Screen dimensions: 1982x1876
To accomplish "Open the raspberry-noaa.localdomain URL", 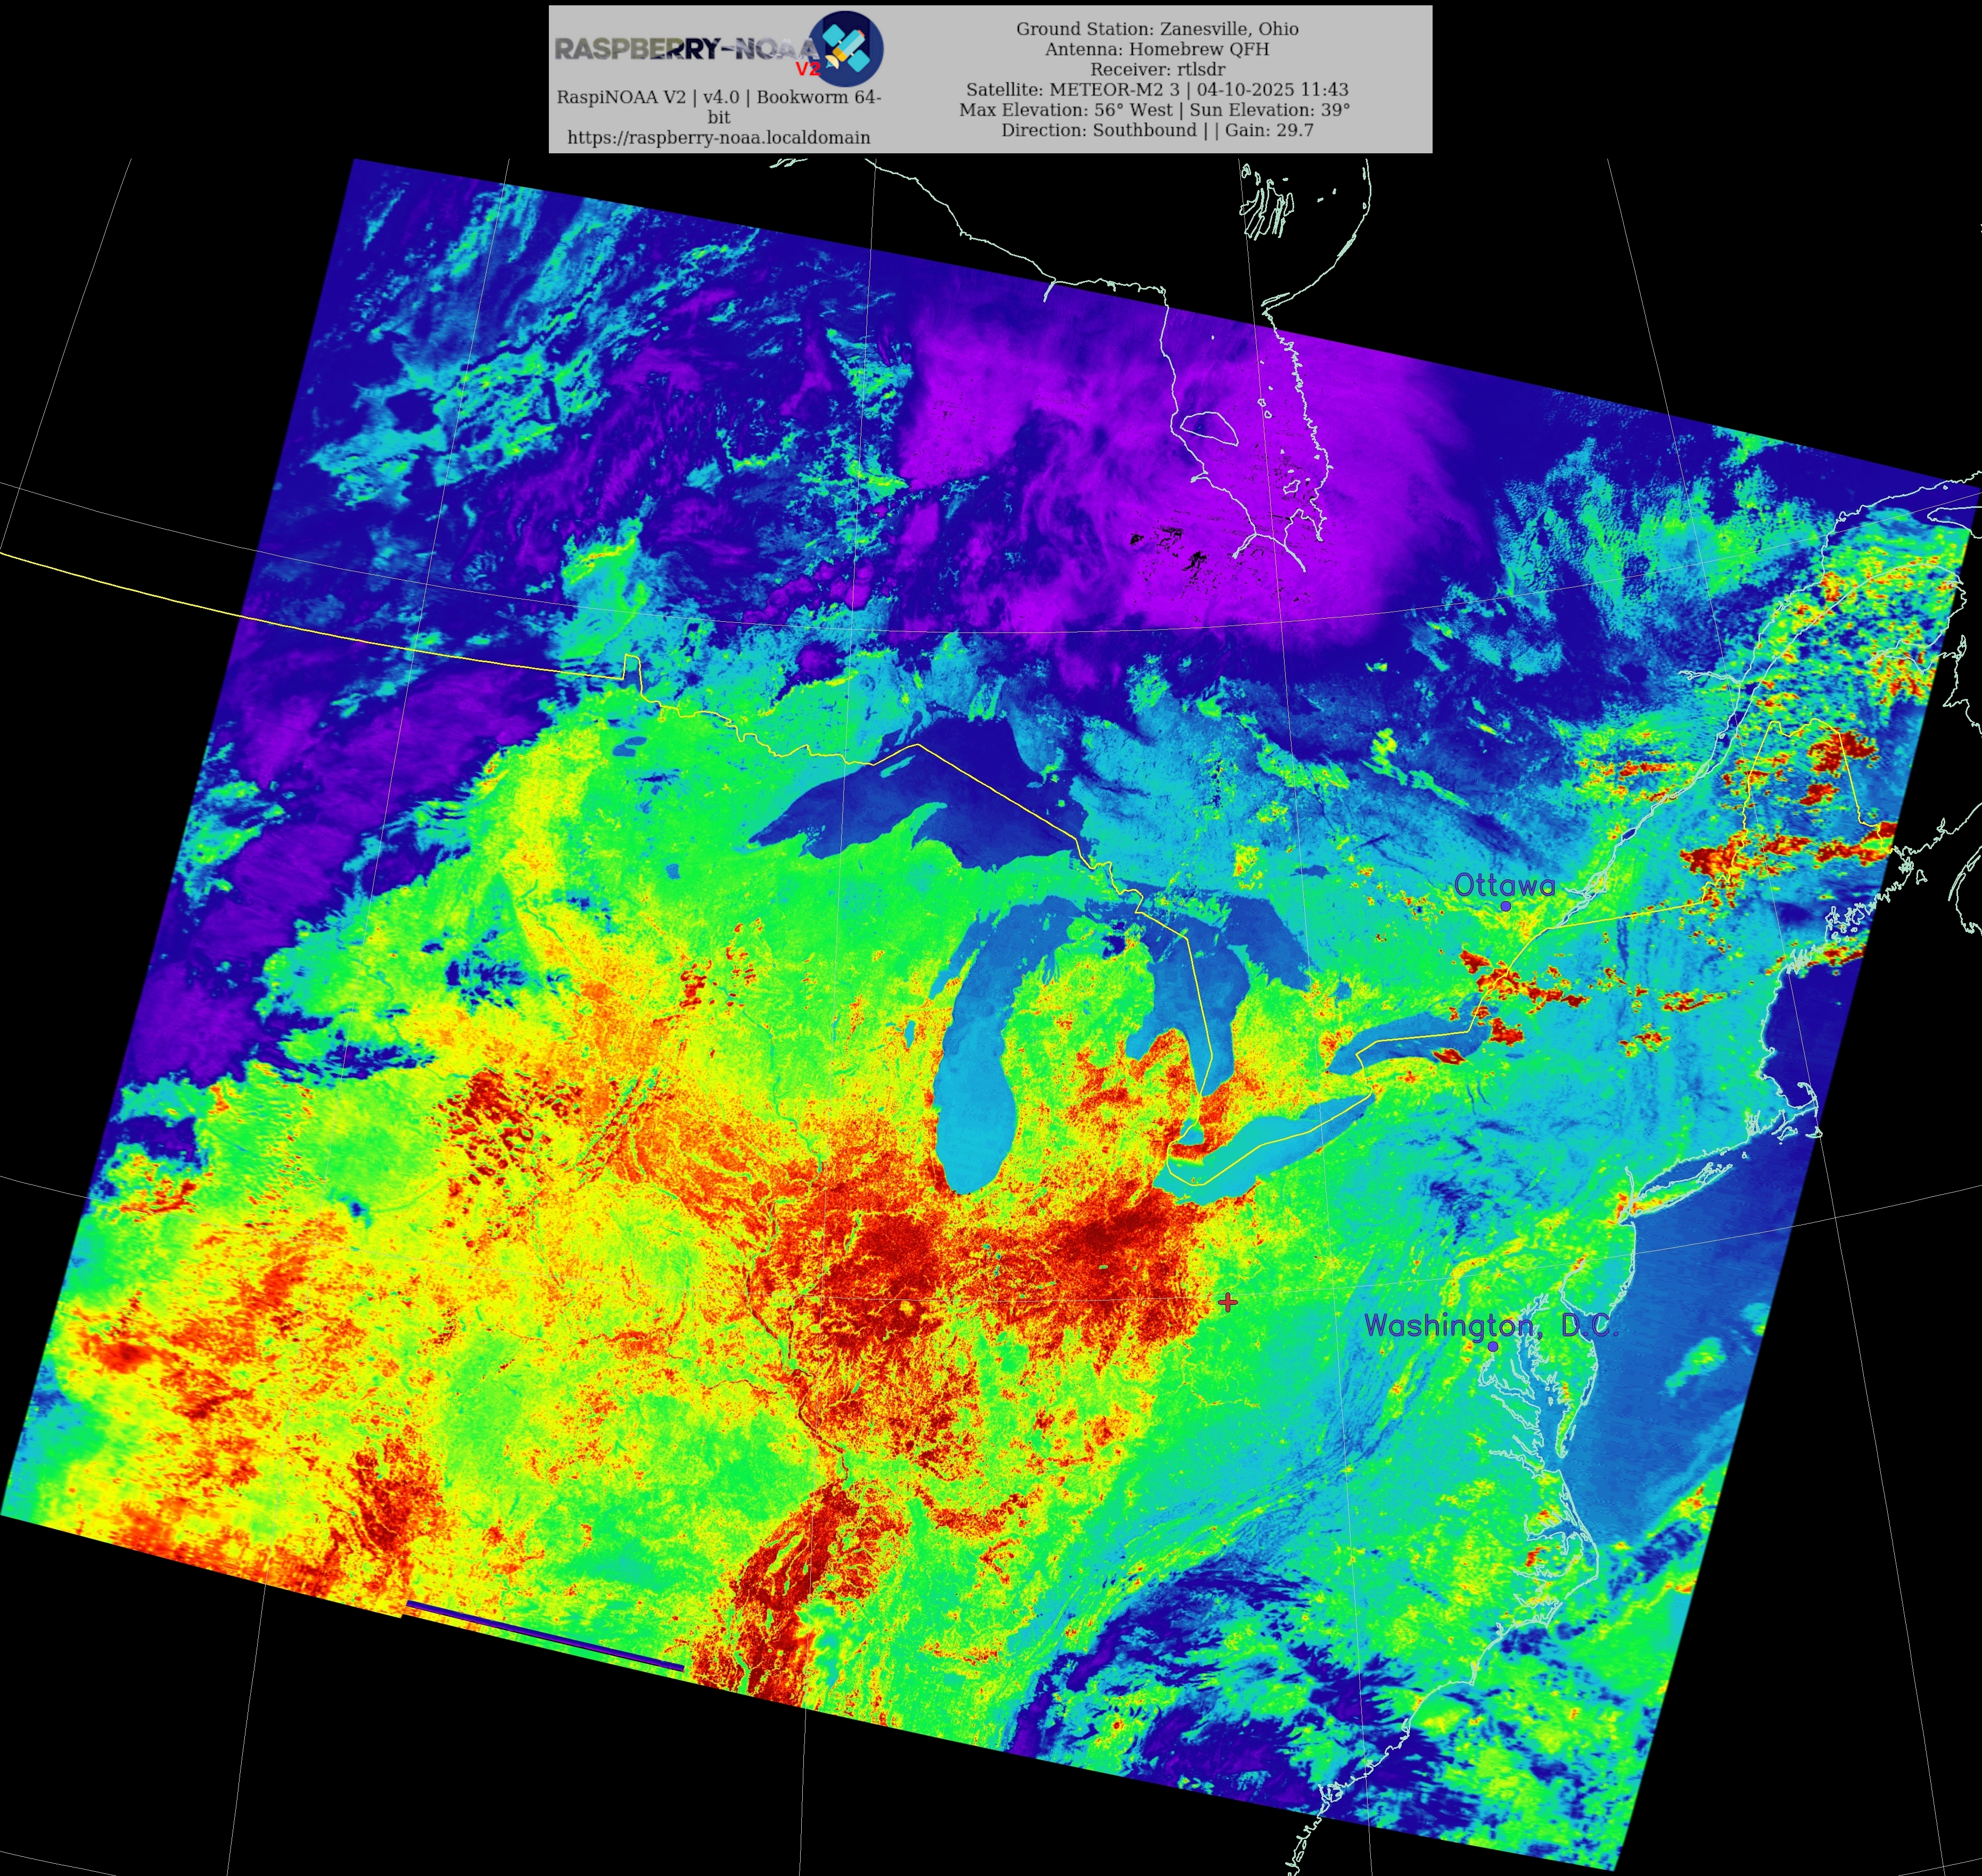I will point(718,137).
